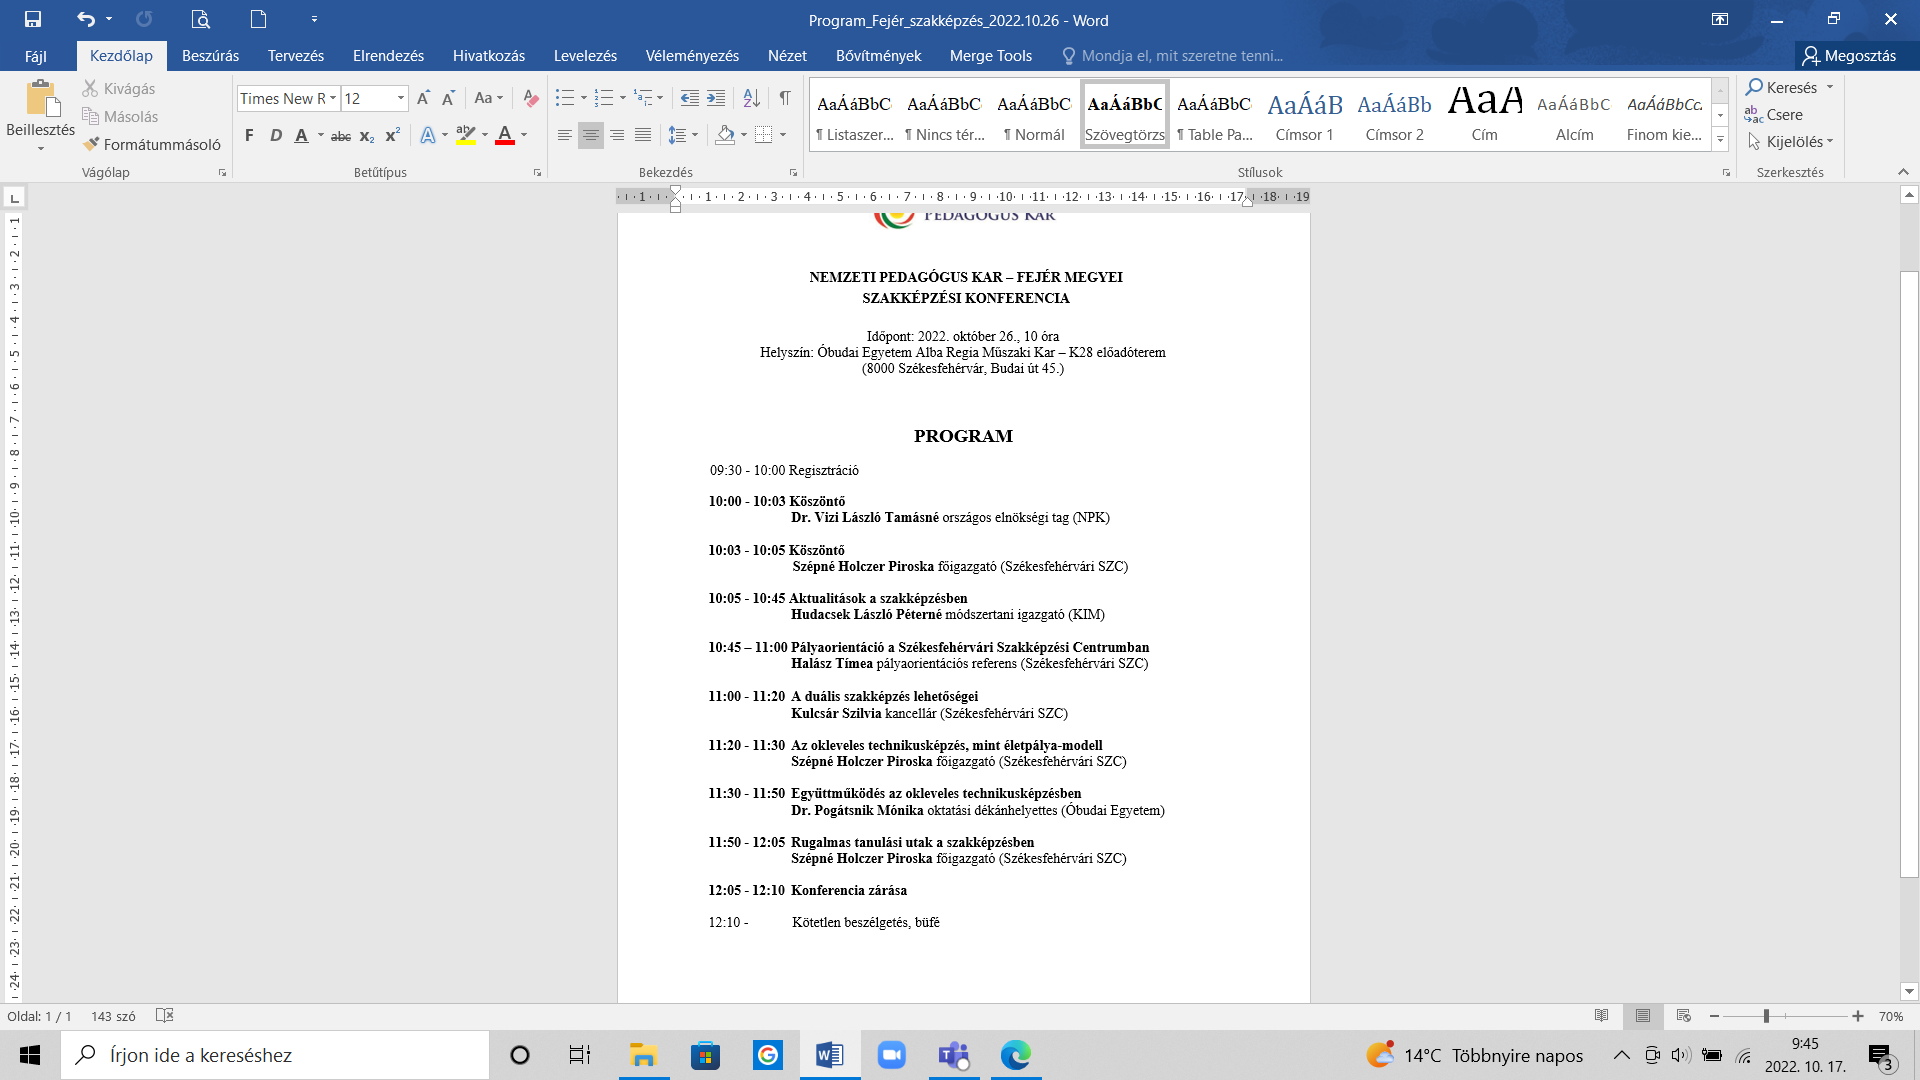
Task: Click the Megosztás share button
Action: pyautogui.click(x=1849, y=56)
